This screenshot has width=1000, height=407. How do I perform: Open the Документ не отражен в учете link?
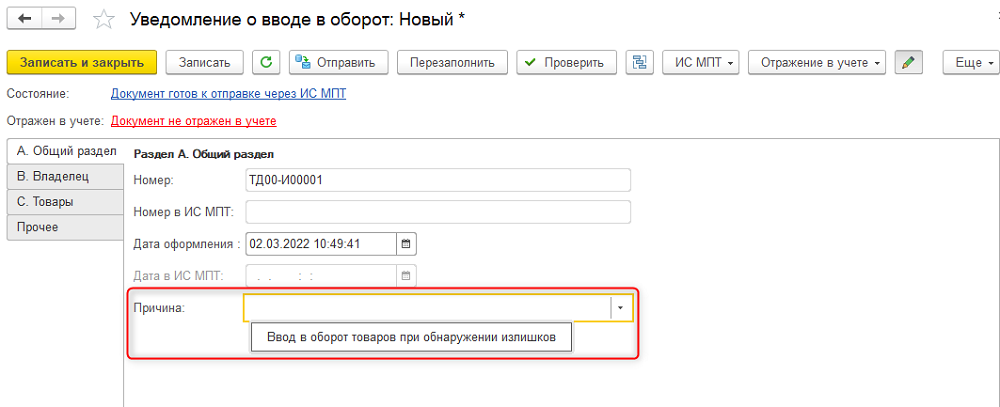point(194,121)
